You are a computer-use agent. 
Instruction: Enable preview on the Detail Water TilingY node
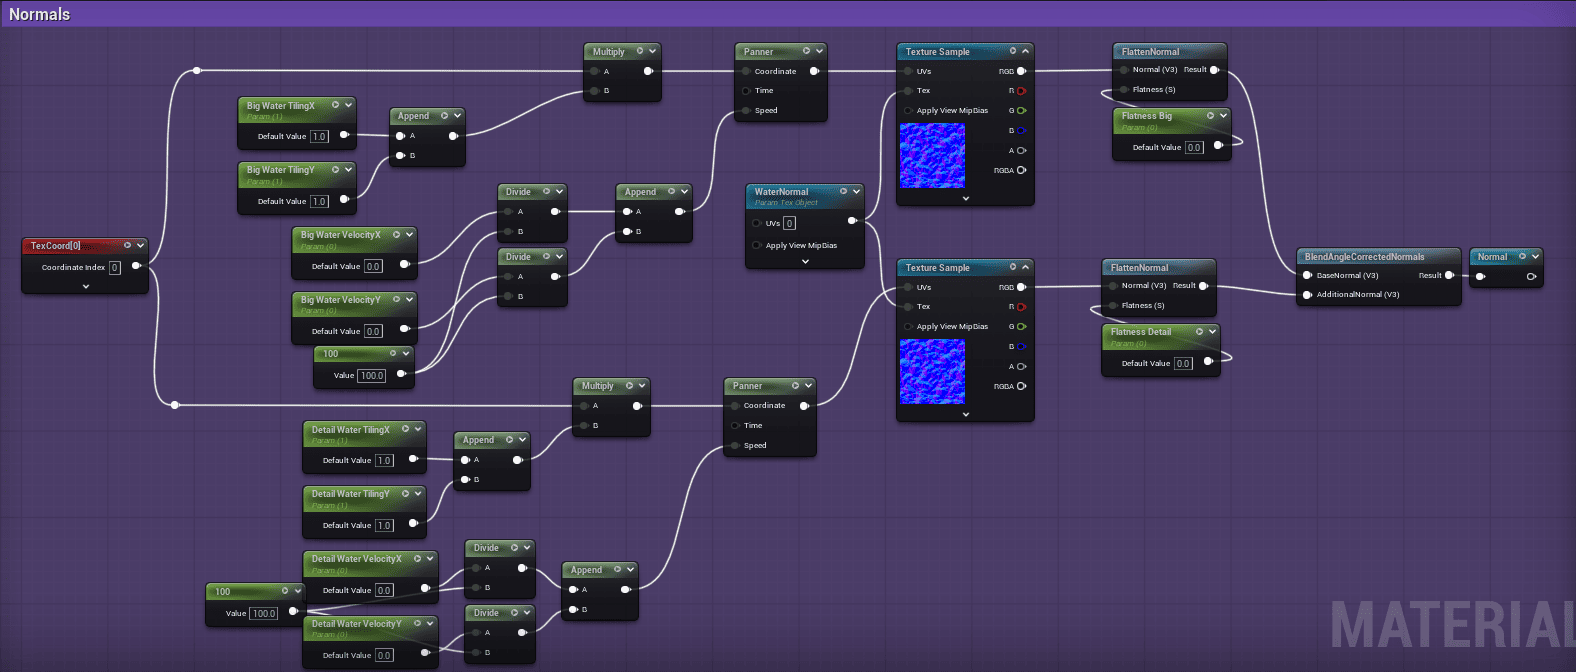click(405, 493)
